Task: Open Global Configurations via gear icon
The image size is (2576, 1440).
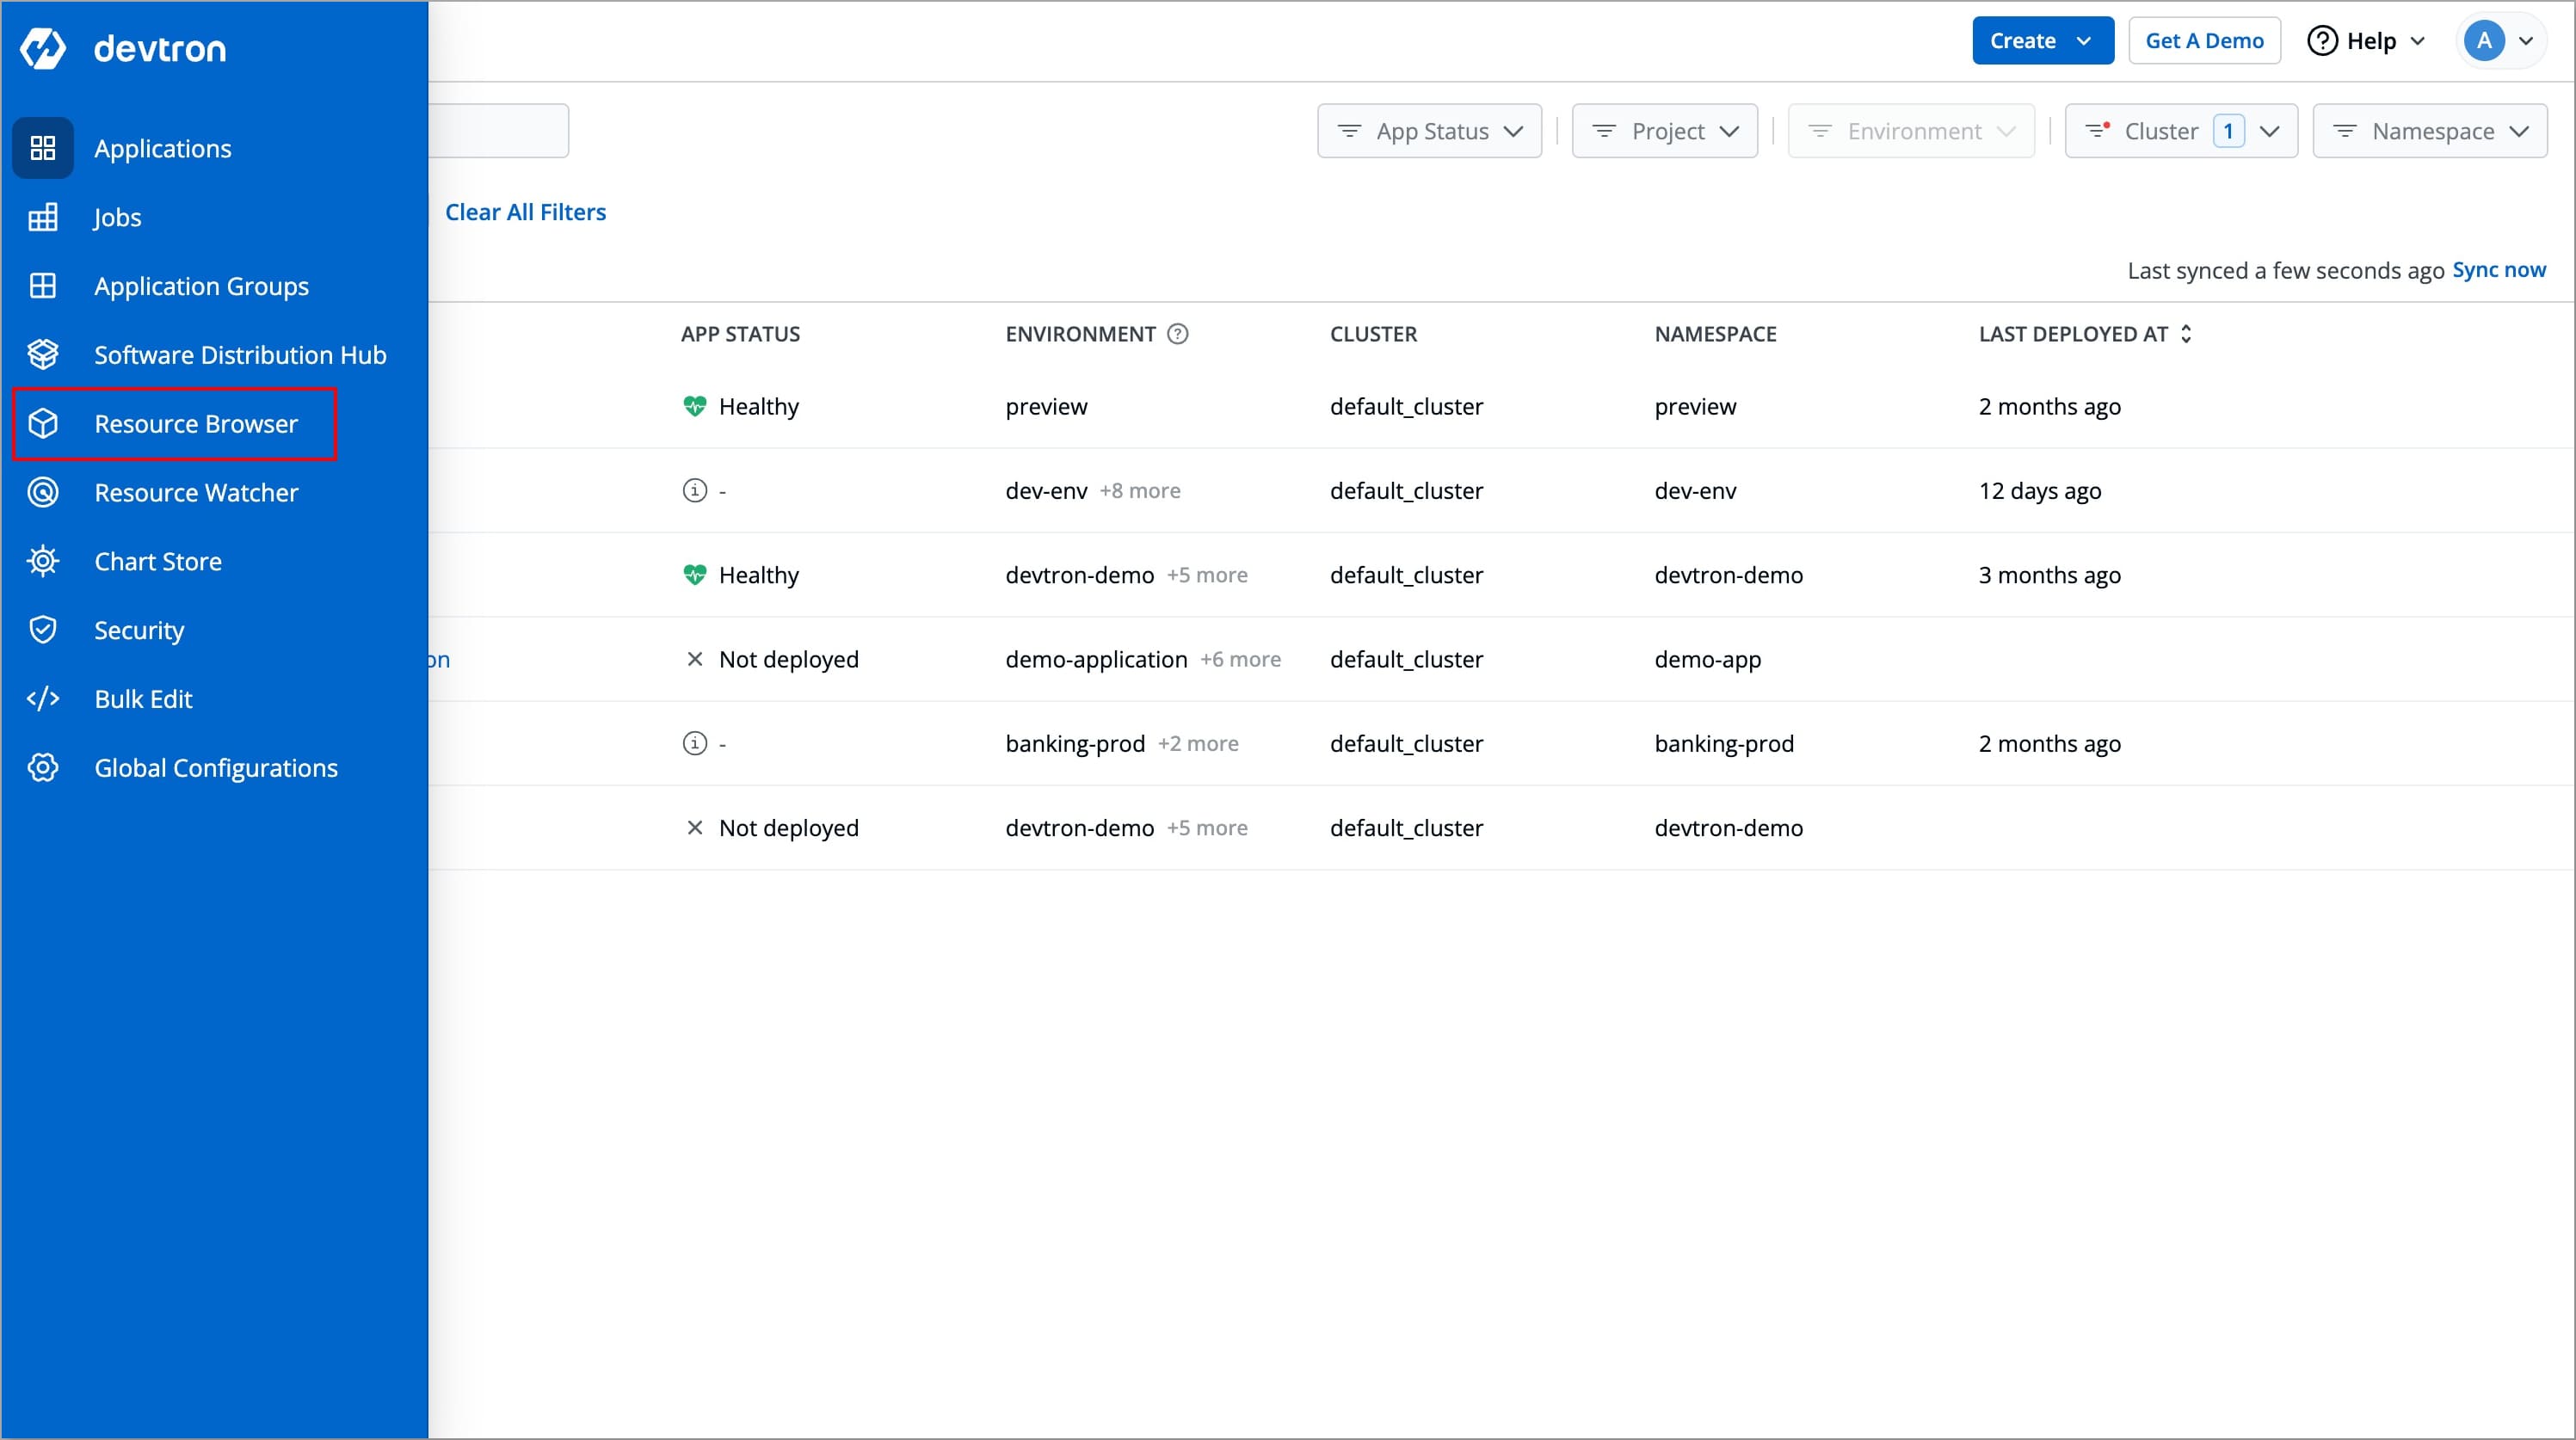Action: (x=43, y=767)
